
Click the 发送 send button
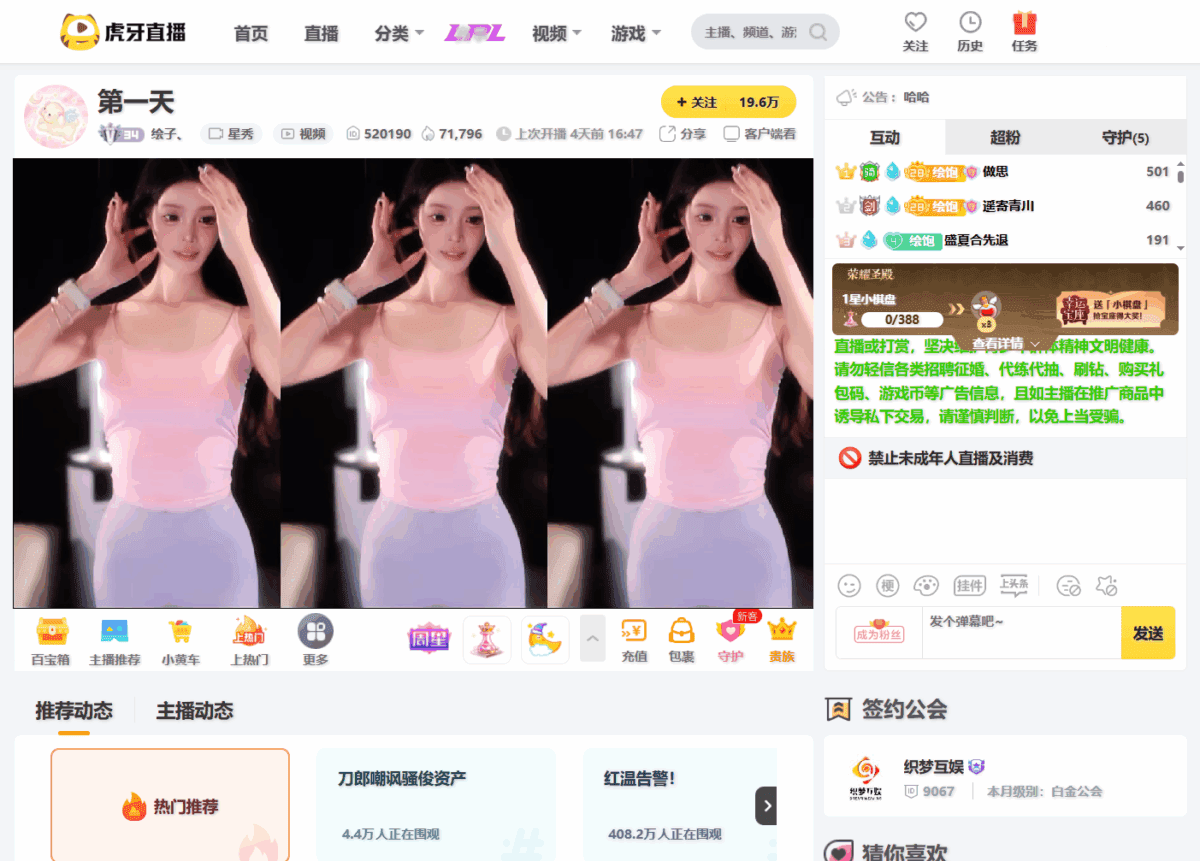(x=1148, y=633)
